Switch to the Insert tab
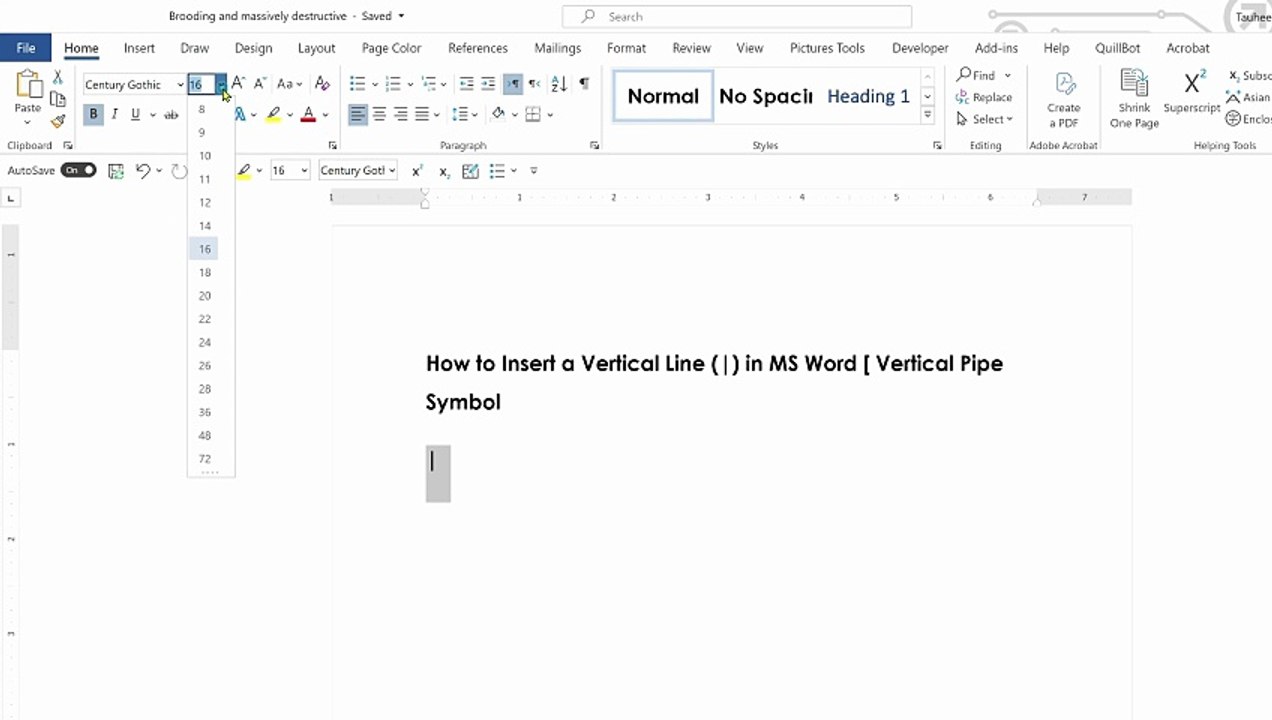This screenshot has height=720, width=1272. click(x=139, y=48)
